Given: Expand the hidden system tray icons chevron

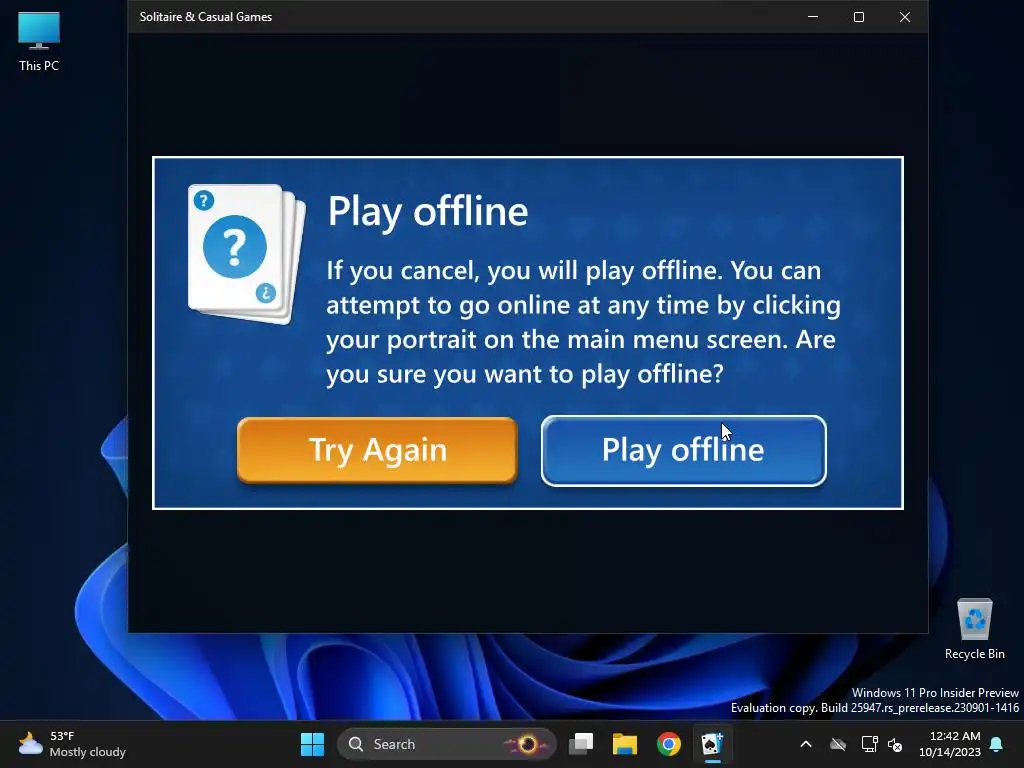Looking at the screenshot, I should click(x=806, y=744).
